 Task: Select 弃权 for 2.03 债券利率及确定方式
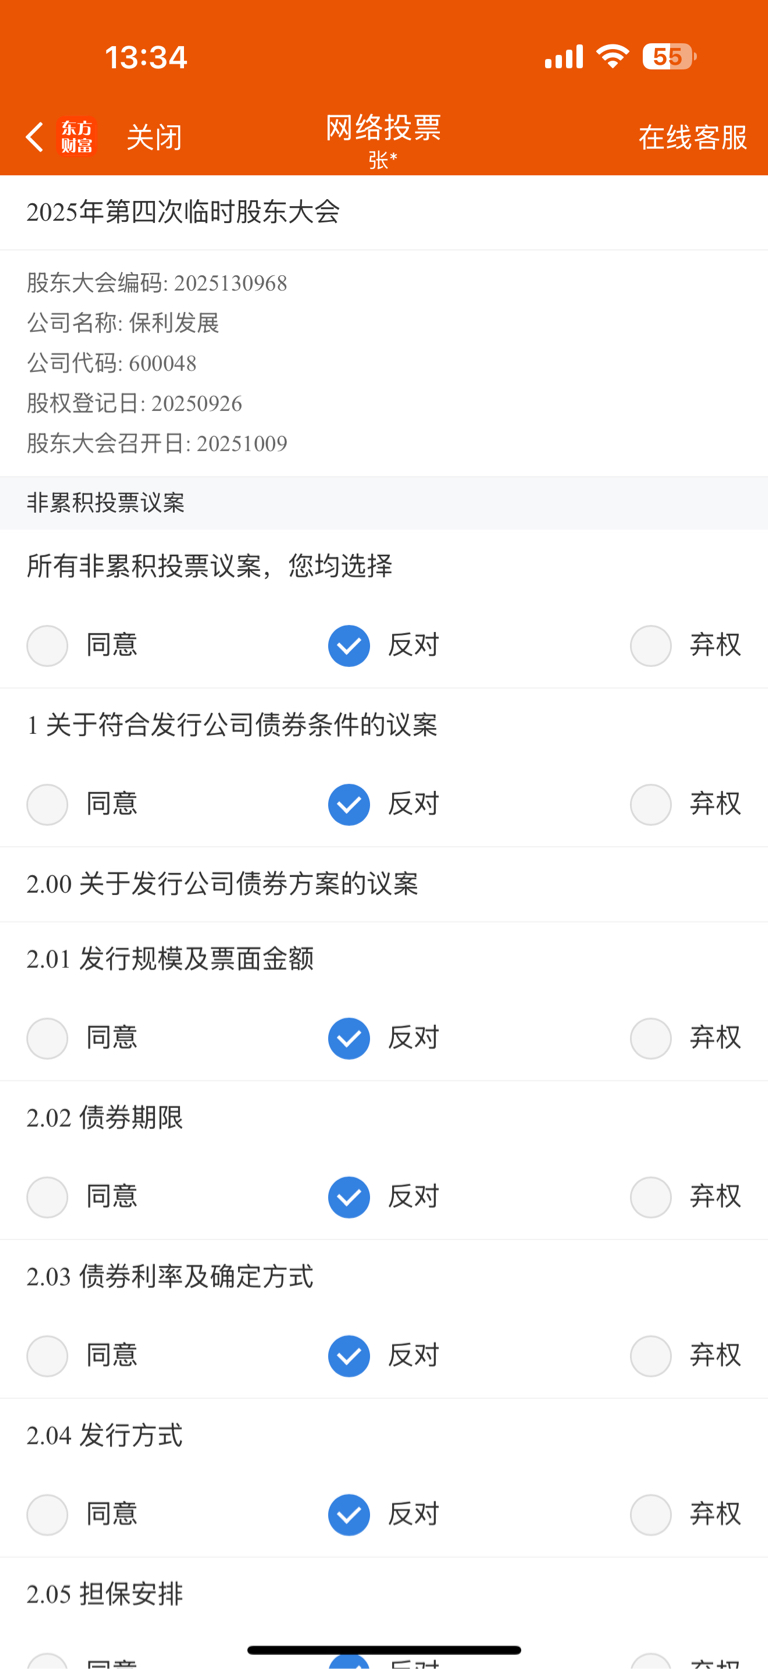651,1356
